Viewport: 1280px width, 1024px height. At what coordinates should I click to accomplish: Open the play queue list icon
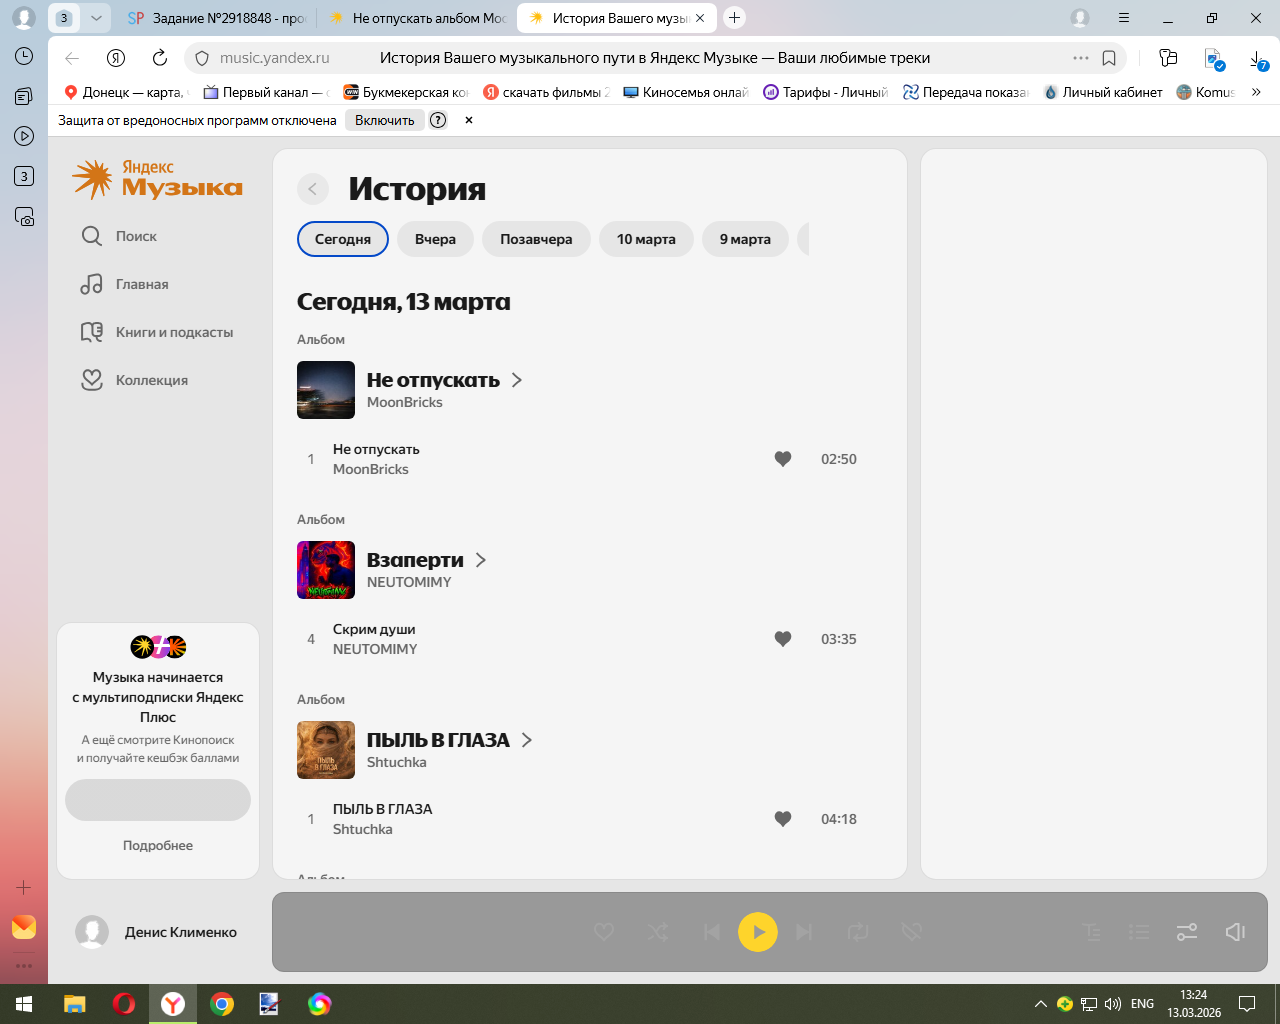[1139, 932]
